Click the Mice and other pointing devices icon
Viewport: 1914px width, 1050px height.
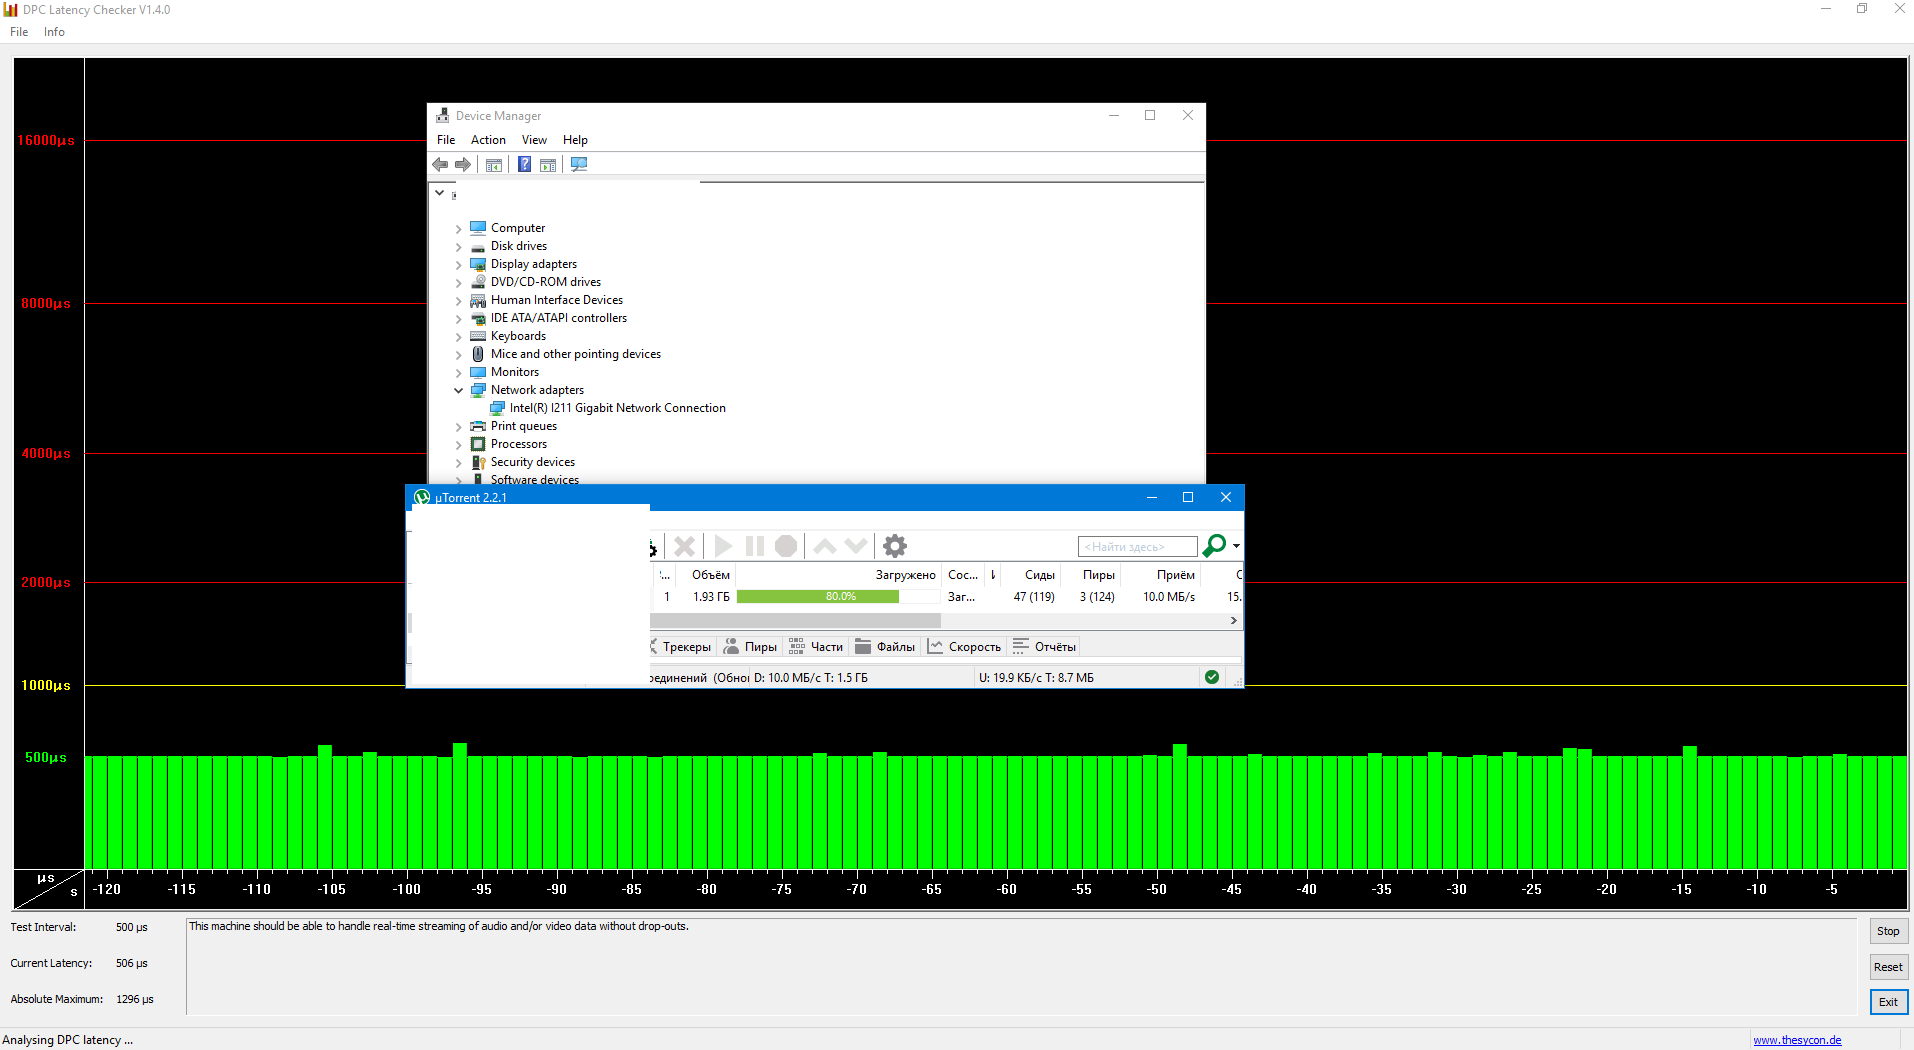(478, 354)
